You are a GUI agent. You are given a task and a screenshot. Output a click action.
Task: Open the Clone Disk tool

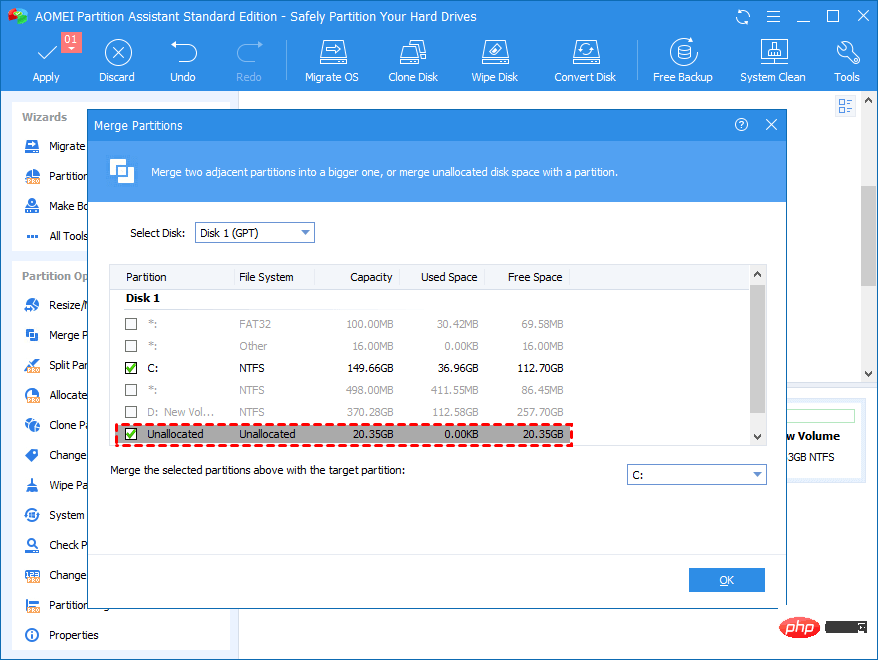(x=414, y=60)
